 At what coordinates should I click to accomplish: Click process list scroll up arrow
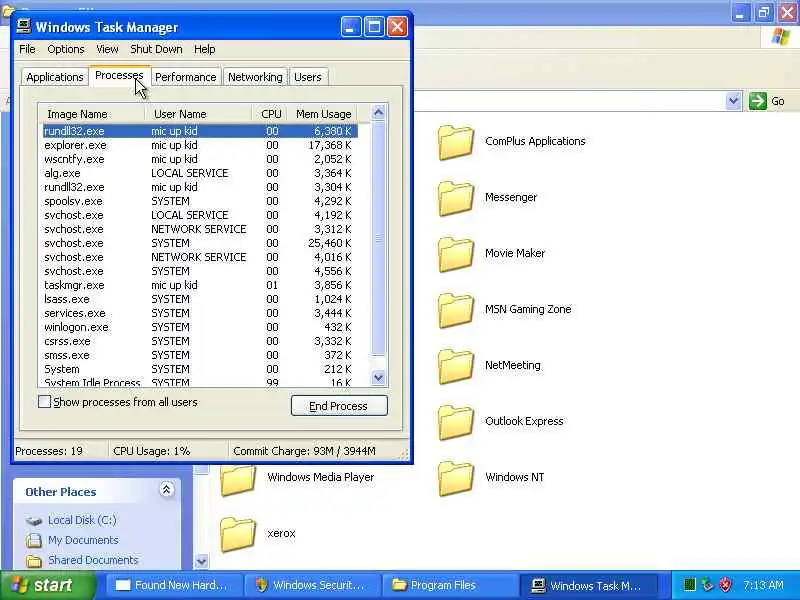tap(379, 112)
